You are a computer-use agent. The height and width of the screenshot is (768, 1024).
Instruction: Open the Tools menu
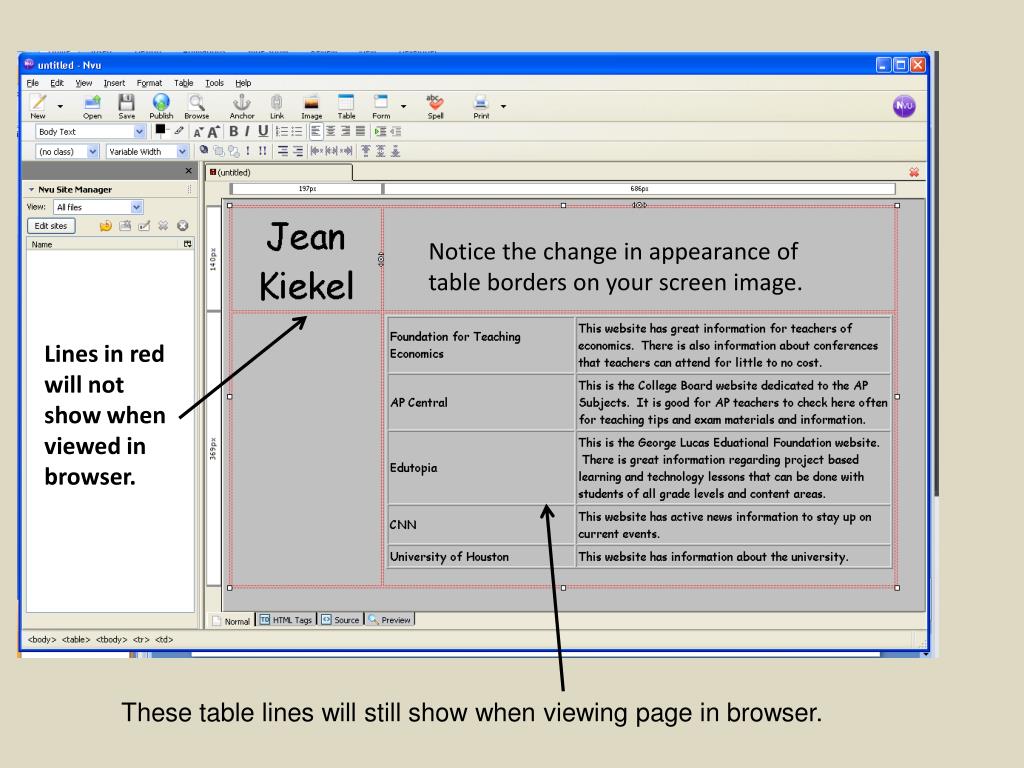214,83
